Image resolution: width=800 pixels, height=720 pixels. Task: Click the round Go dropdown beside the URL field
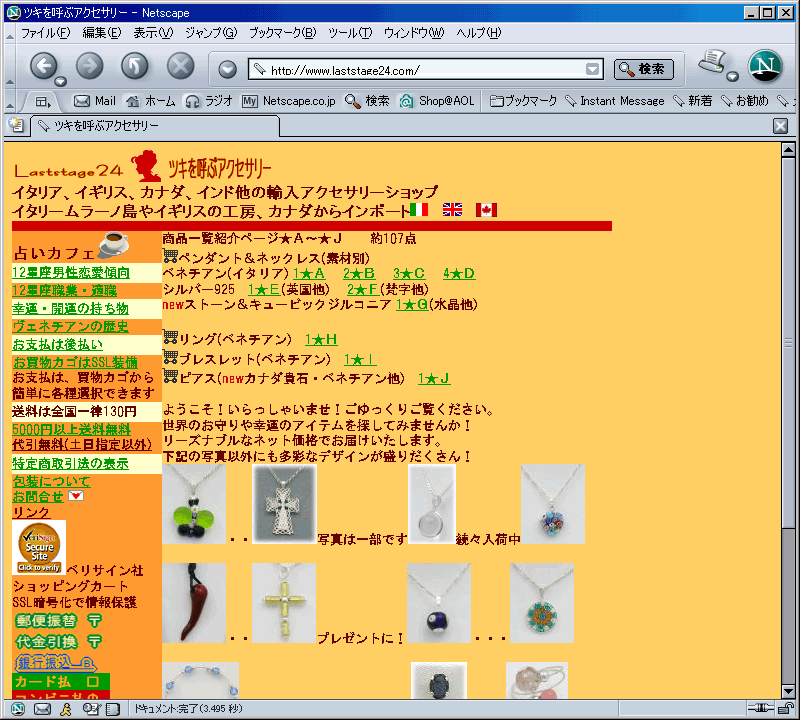point(228,69)
